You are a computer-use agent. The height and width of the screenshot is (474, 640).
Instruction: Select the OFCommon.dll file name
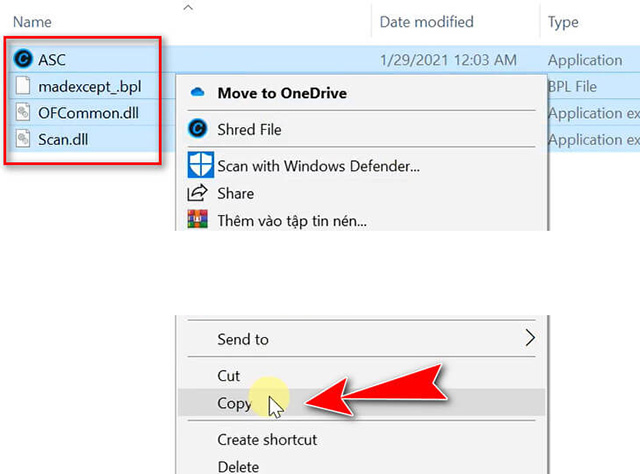[89, 113]
